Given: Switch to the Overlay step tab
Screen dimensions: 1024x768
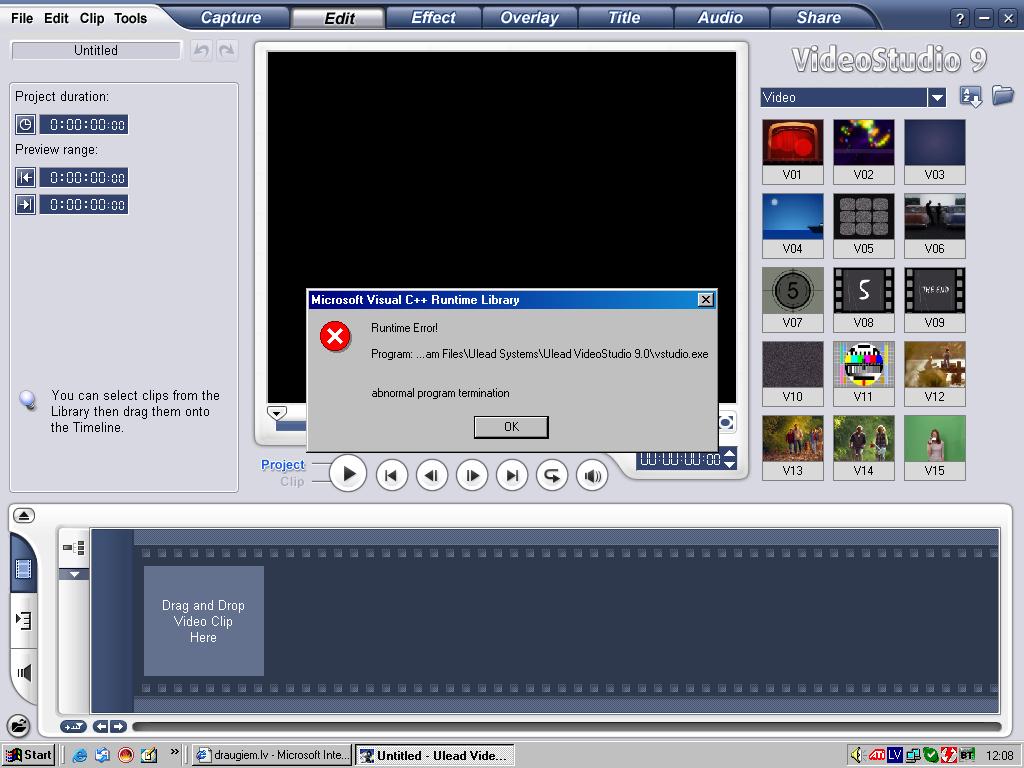Looking at the screenshot, I should click(x=529, y=18).
